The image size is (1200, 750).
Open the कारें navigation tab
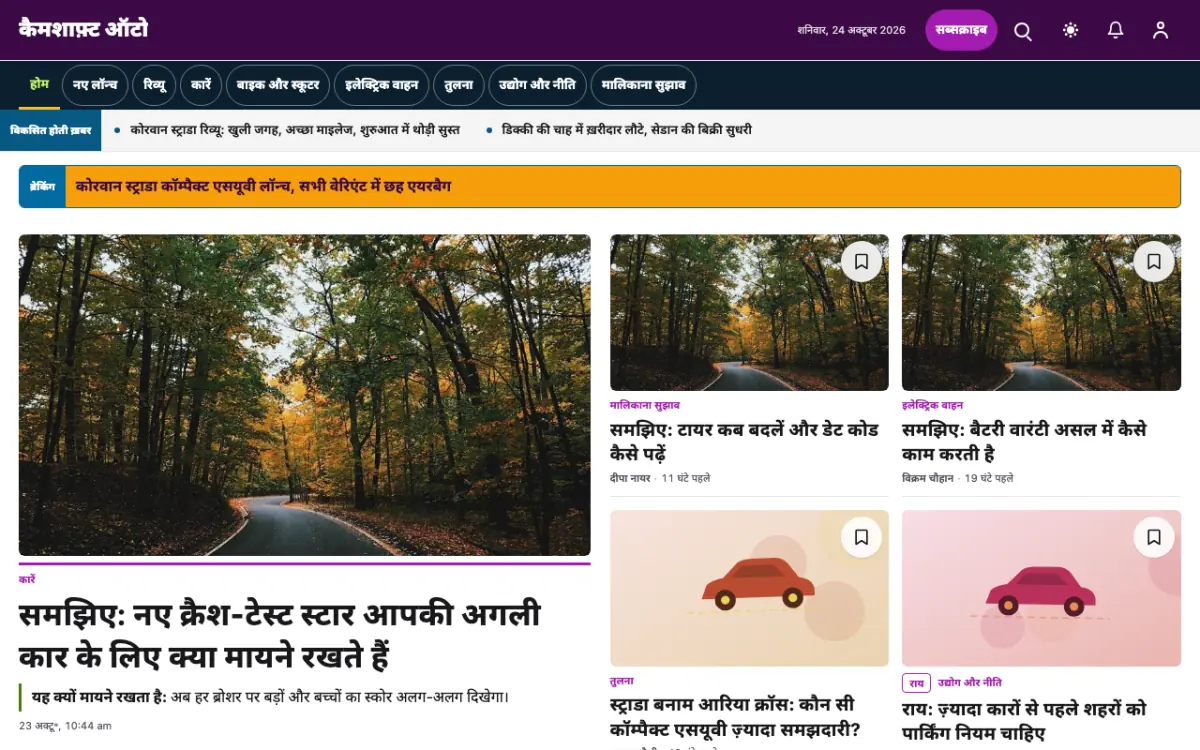pyautogui.click(x=201, y=85)
